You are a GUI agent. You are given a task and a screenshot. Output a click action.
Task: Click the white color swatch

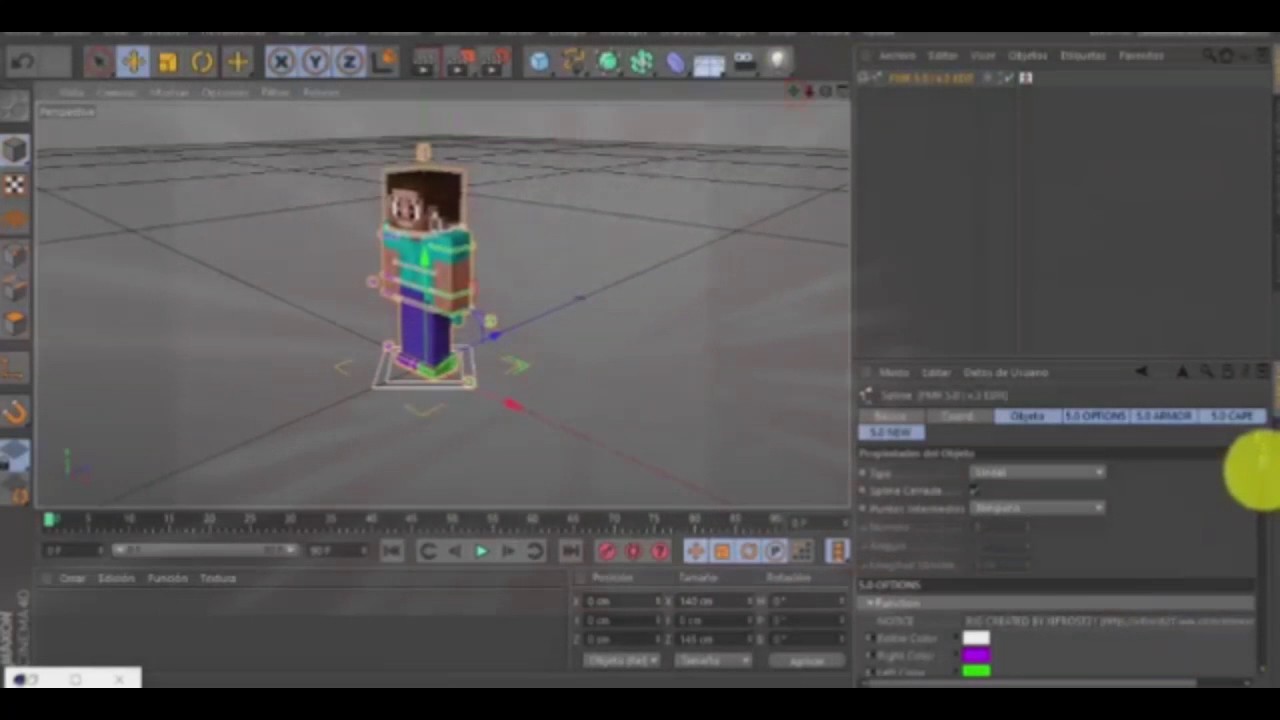[976, 638]
